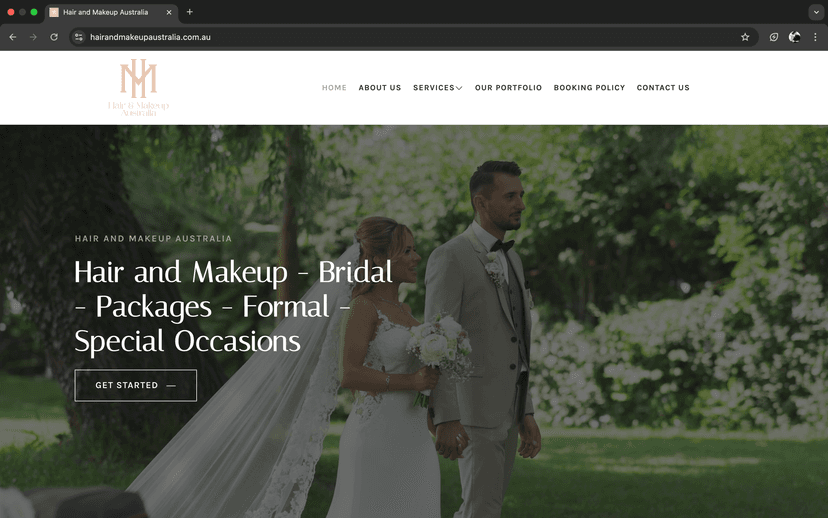Go back with the browser back arrow
This screenshot has height=518, width=828.
click(x=13, y=37)
